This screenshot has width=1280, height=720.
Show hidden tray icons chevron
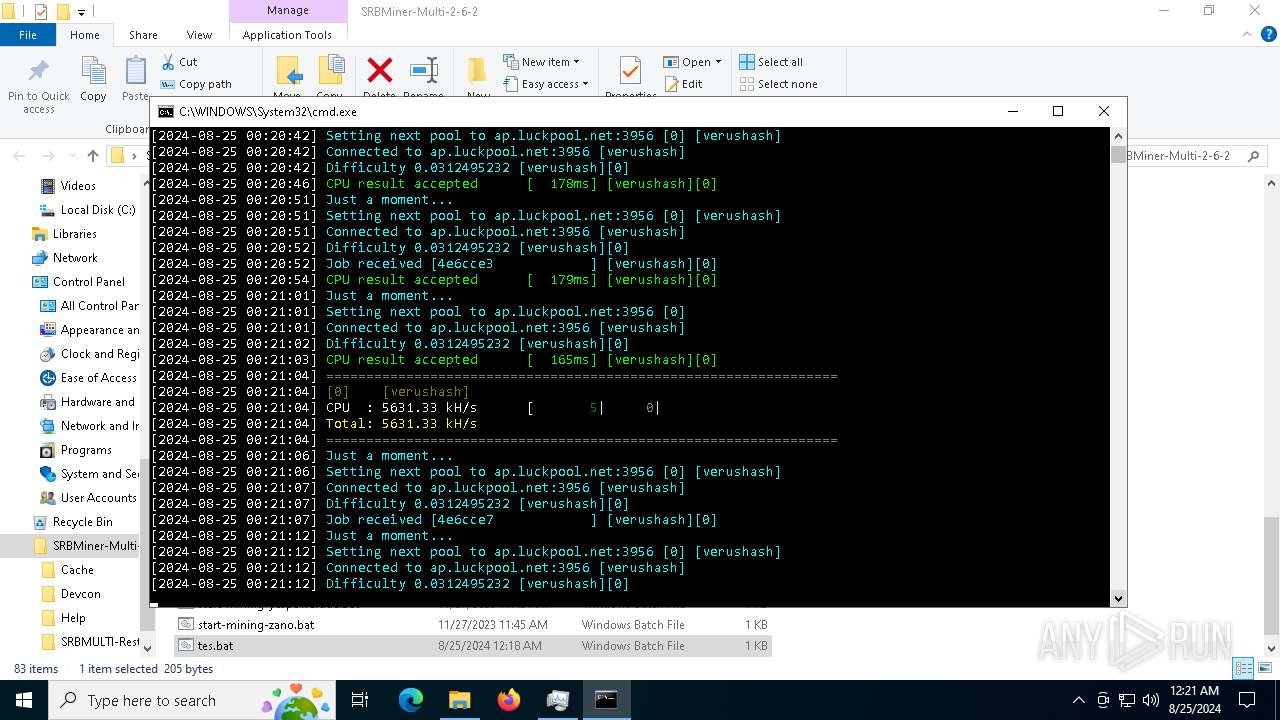pyautogui.click(x=1078, y=700)
